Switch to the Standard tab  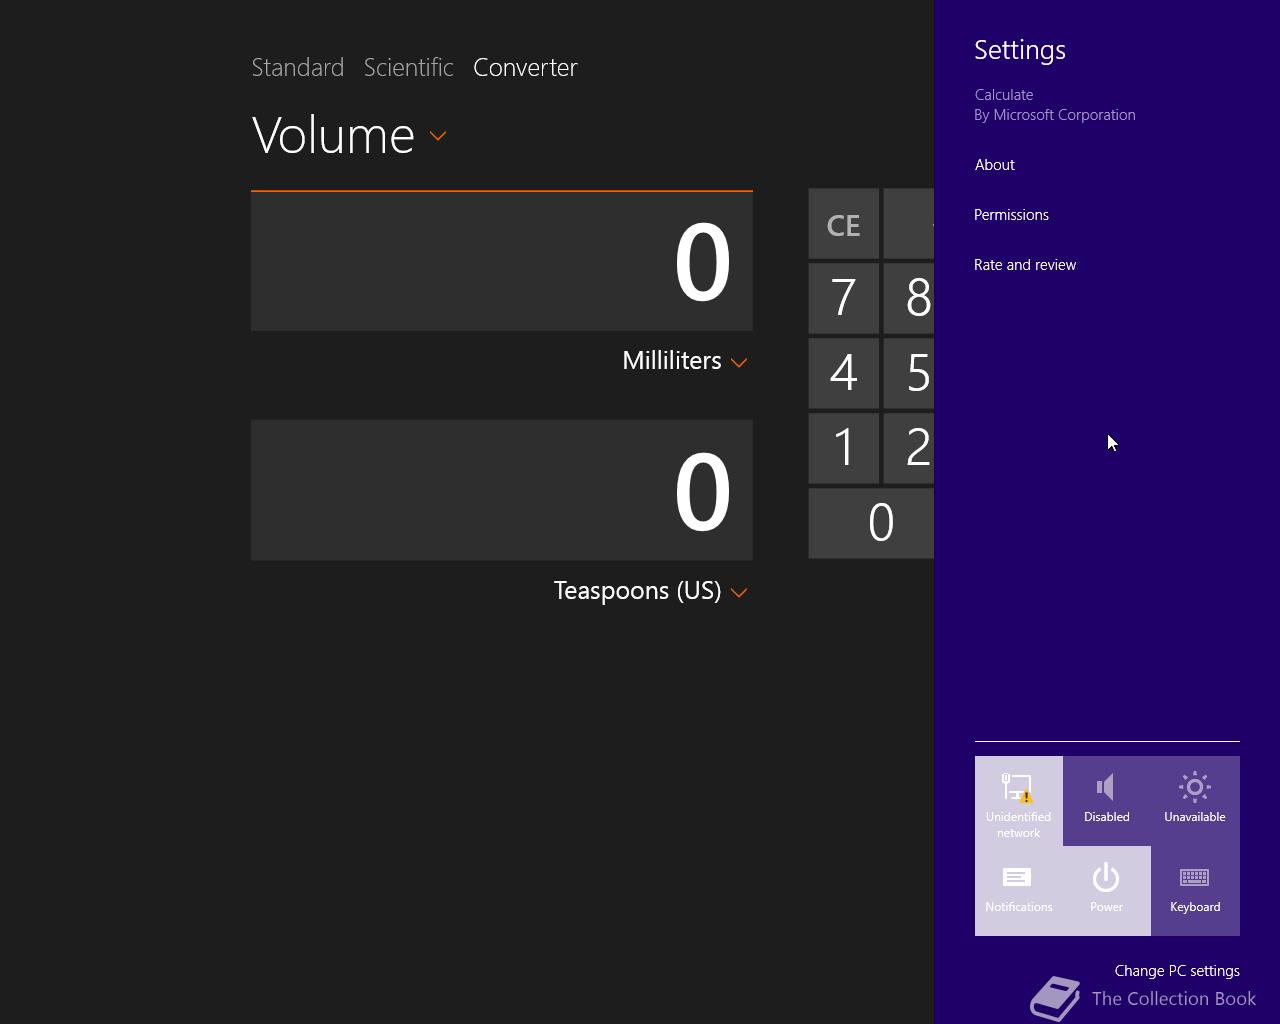click(297, 67)
